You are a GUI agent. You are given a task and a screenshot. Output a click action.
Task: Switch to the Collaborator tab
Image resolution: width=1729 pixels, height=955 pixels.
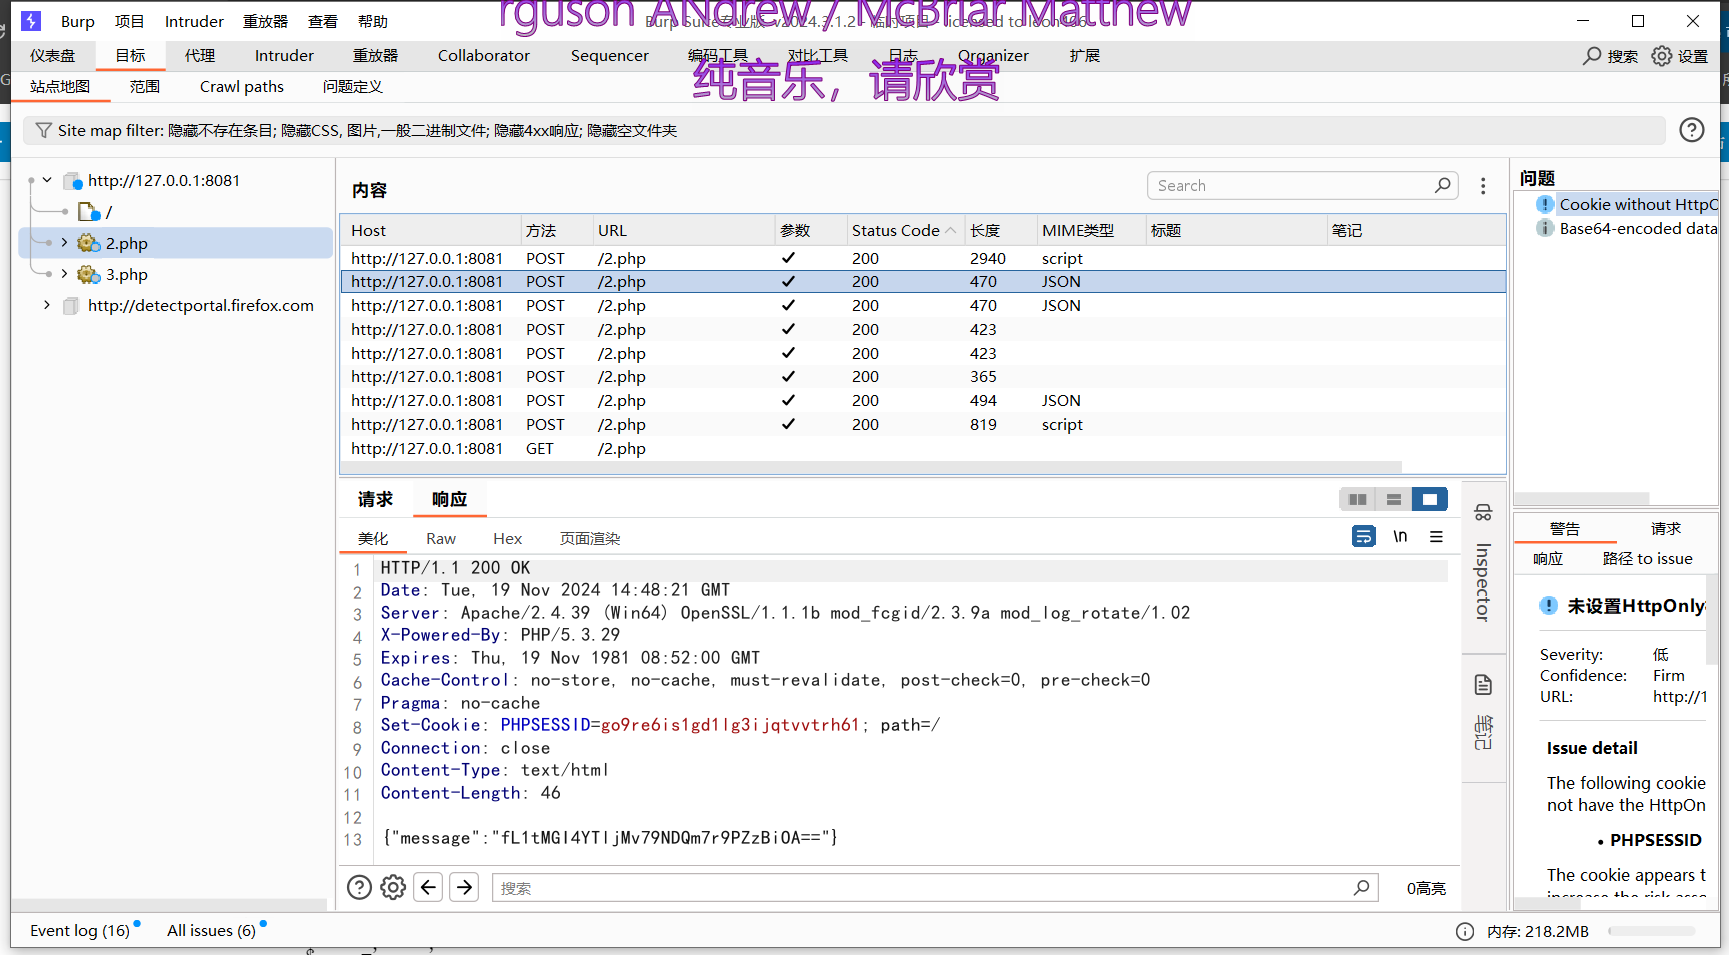pos(484,56)
